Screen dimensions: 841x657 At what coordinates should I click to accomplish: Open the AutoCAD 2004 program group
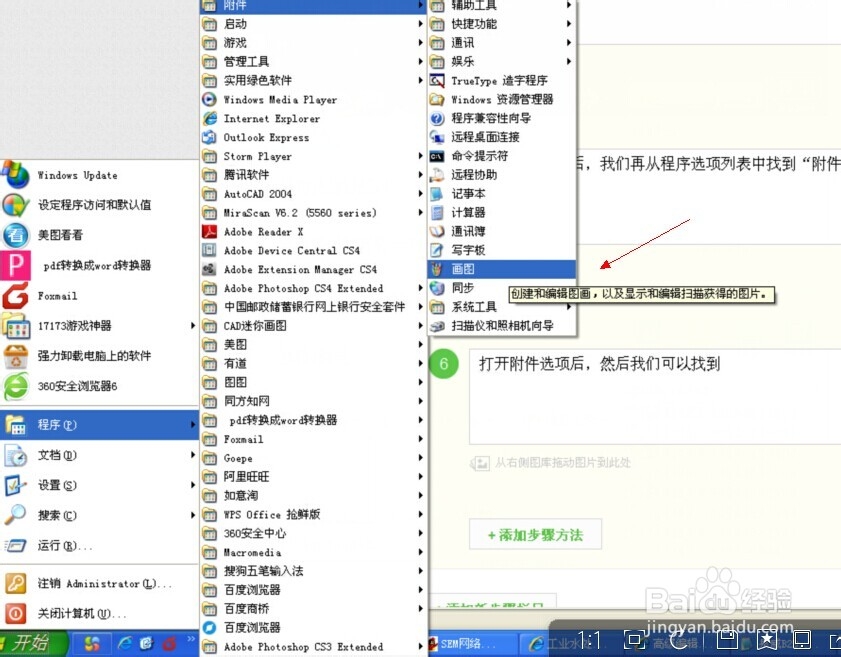click(313, 194)
